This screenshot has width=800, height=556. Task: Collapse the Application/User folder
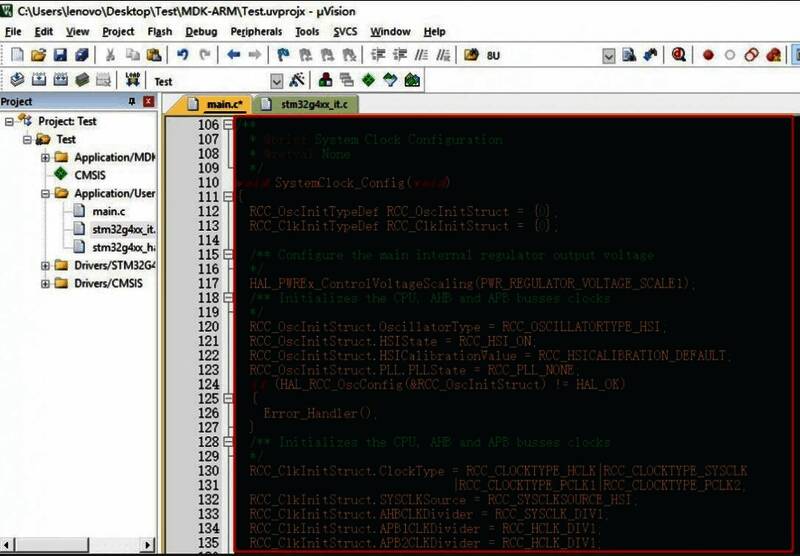(x=46, y=193)
